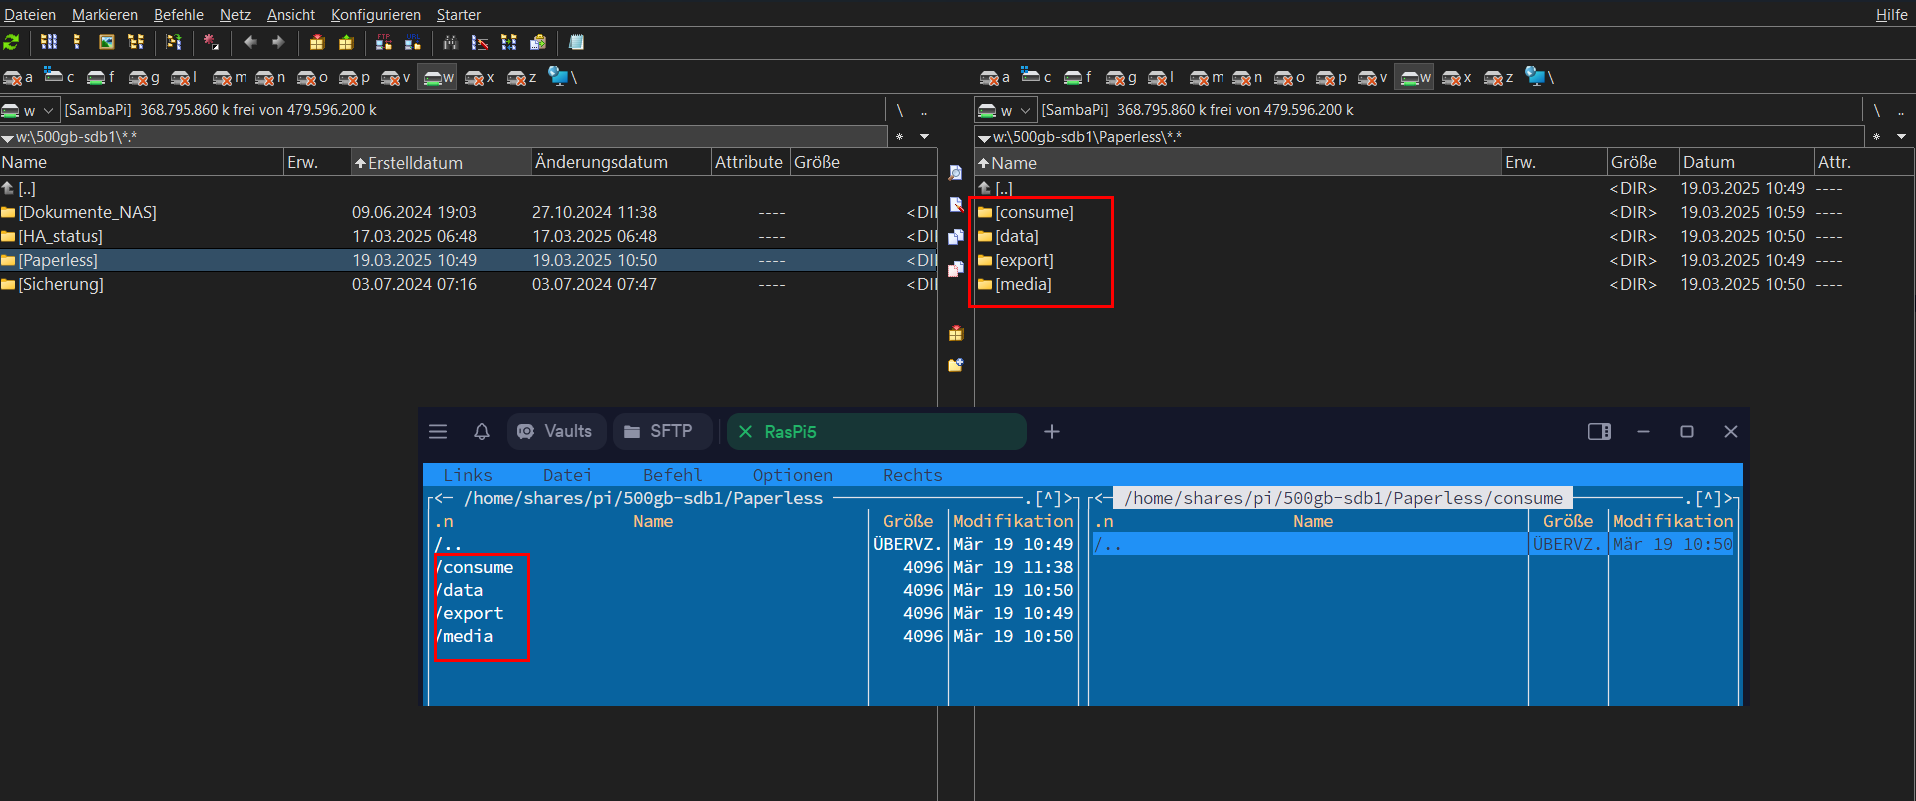This screenshot has height=801, width=1916.
Task: Open Termius right panel history caret [^]
Action: click(1708, 498)
